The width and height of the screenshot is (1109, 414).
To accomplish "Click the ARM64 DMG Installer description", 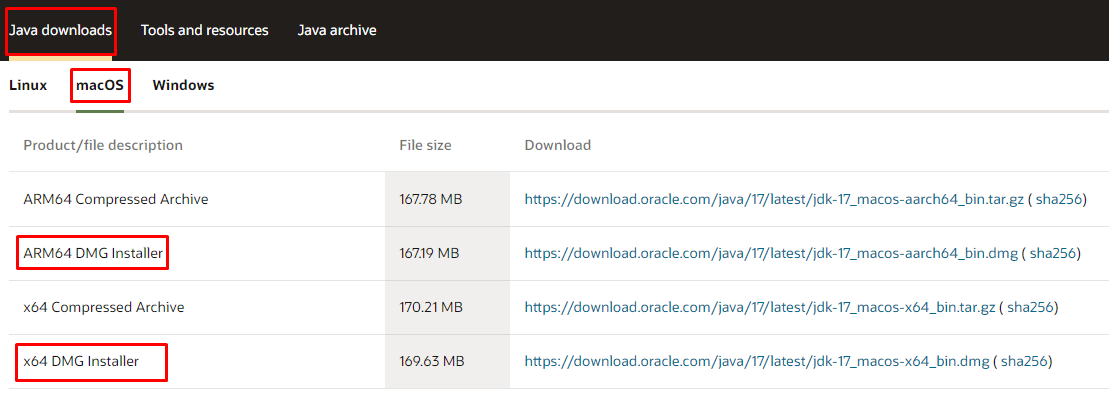I will click(93, 253).
